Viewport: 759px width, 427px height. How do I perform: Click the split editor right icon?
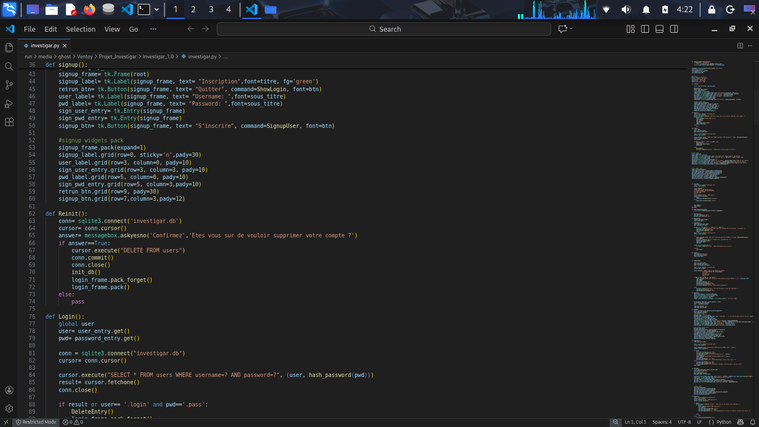tap(740, 45)
